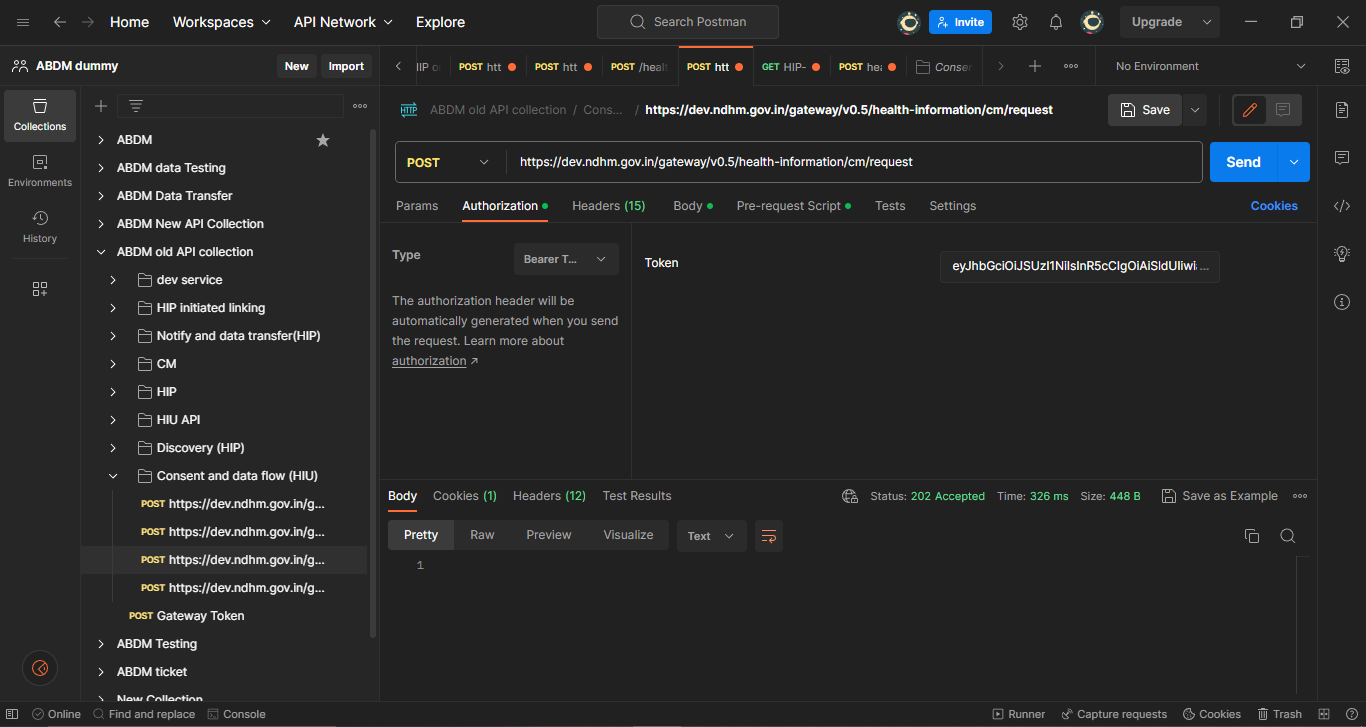Open the Comments panel icon

coord(1342,157)
